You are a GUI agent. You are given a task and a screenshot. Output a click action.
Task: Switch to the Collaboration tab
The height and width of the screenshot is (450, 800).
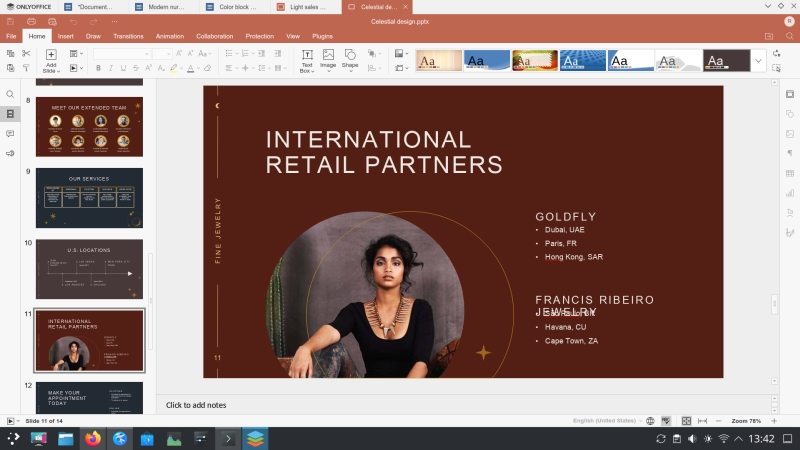tap(215, 36)
